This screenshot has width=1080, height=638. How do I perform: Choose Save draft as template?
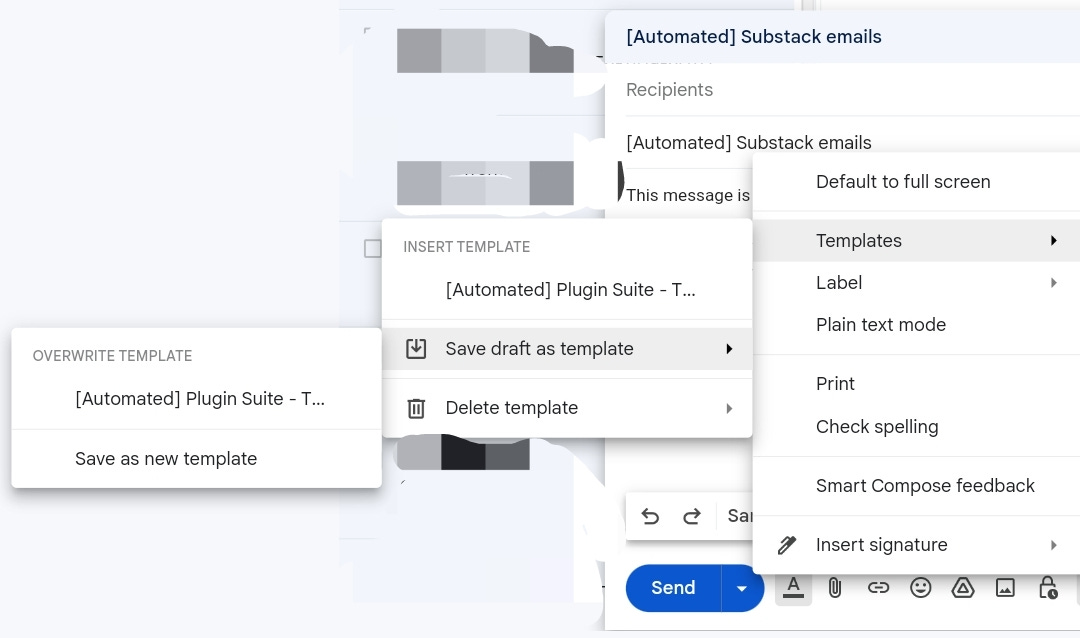click(x=567, y=349)
